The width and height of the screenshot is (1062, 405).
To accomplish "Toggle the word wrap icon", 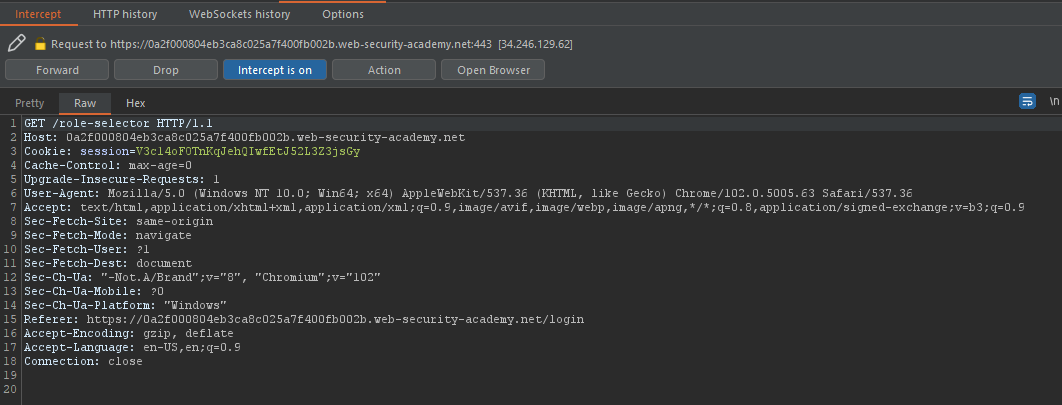I will [x=1027, y=102].
